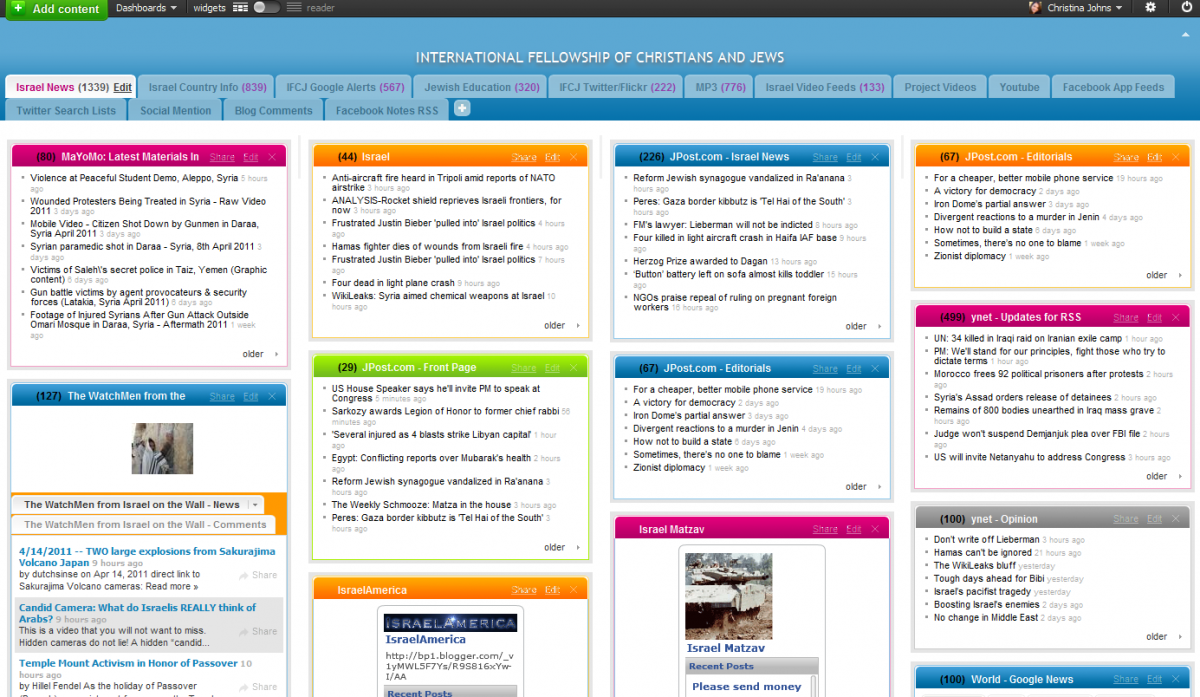Share the Sakurajima Volcano Japan post
Image resolution: width=1200 pixels, height=697 pixels.
pyautogui.click(x=258, y=575)
